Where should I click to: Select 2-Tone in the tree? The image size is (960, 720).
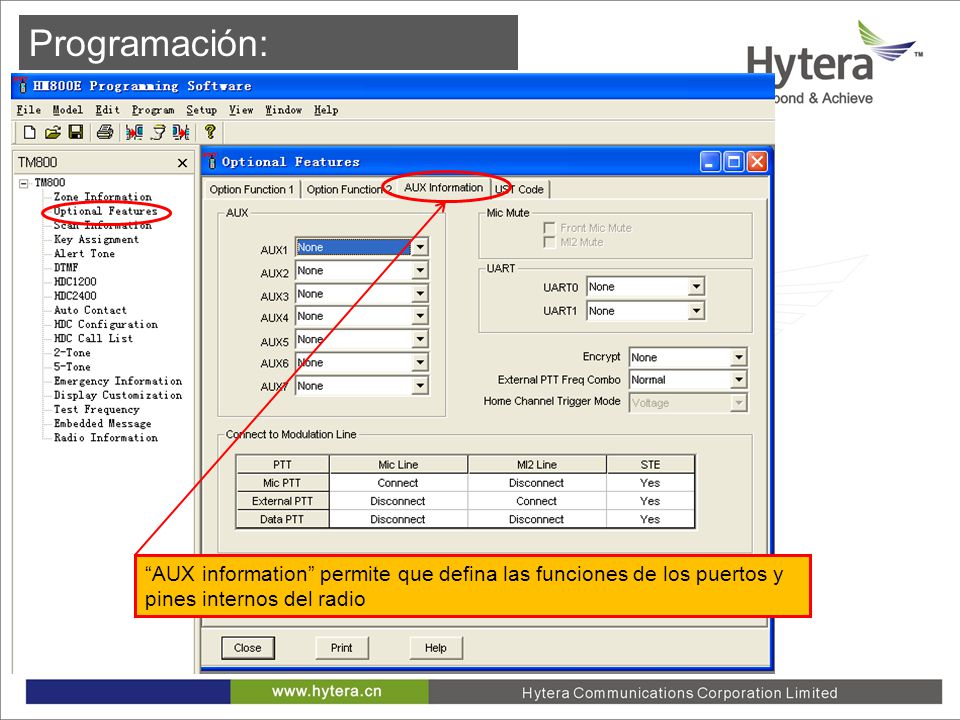(x=72, y=353)
